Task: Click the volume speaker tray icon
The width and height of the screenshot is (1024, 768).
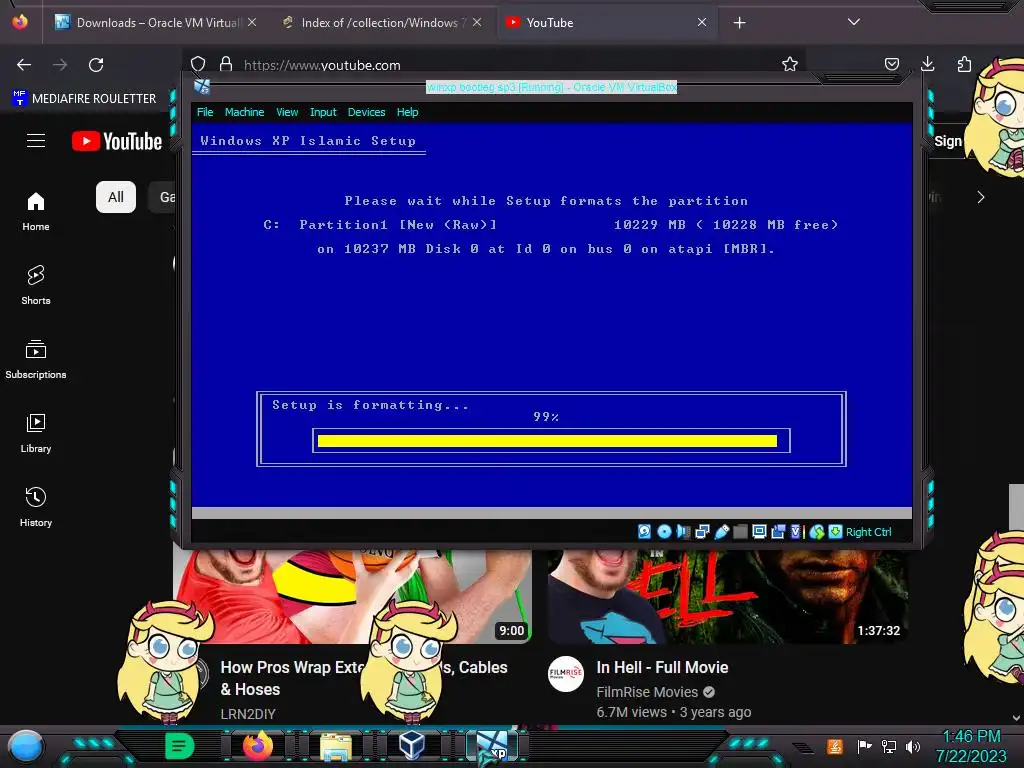Action: 913,746
